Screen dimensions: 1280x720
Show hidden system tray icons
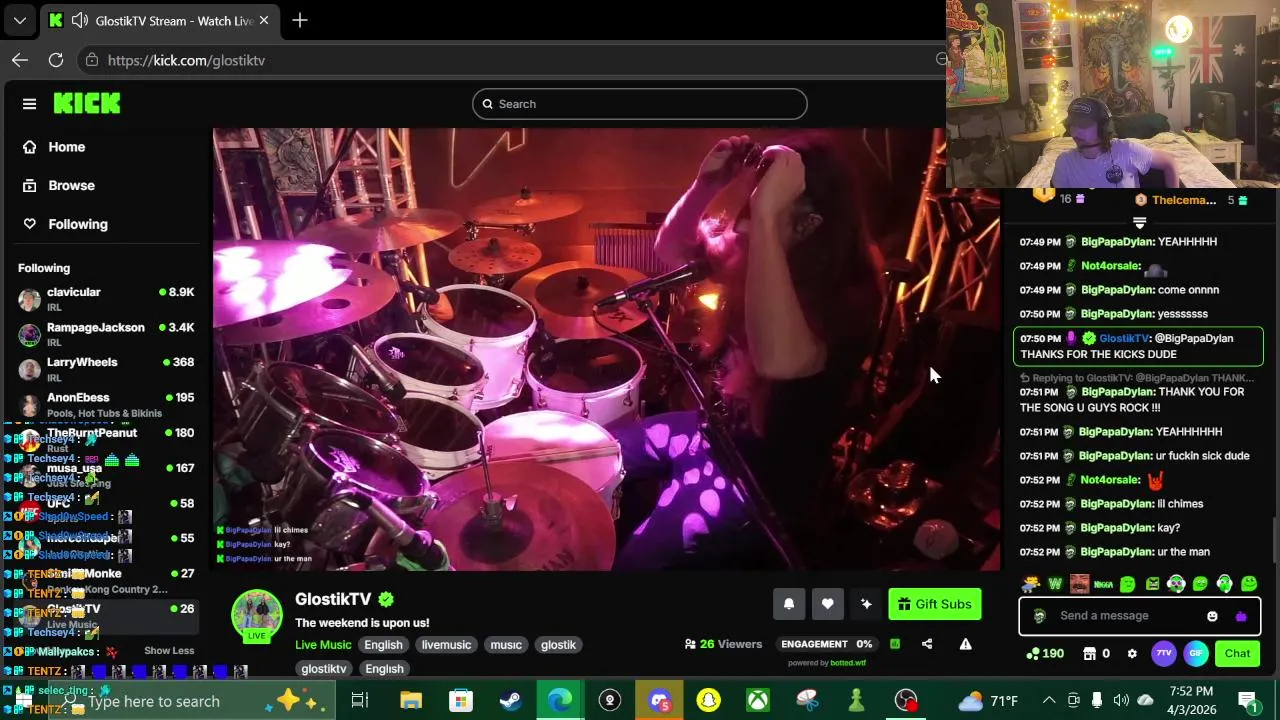click(1048, 701)
